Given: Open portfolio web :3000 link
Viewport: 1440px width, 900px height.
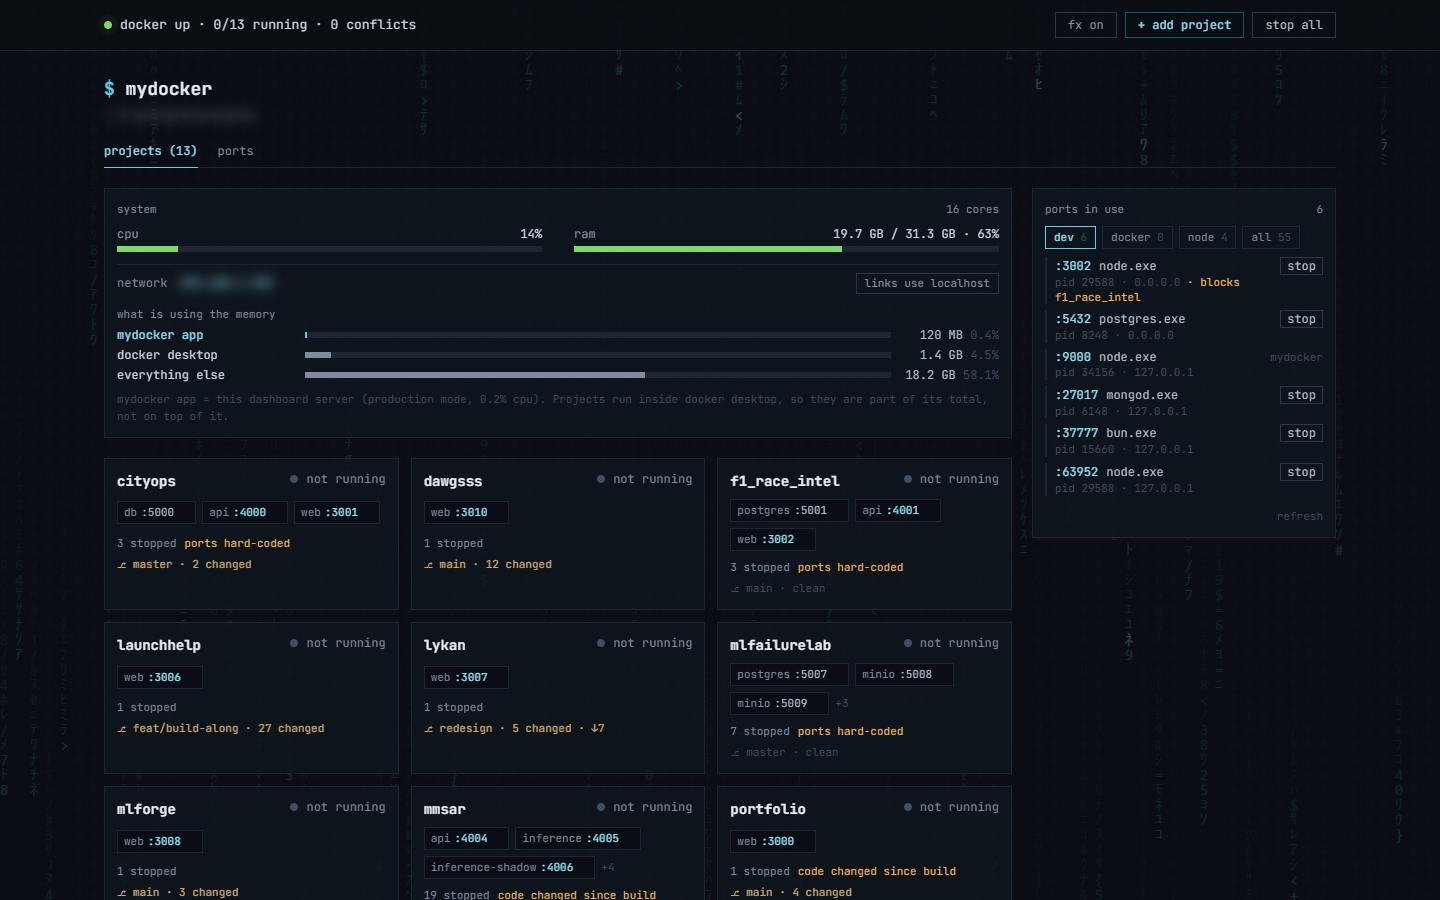Looking at the screenshot, I should [773, 842].
